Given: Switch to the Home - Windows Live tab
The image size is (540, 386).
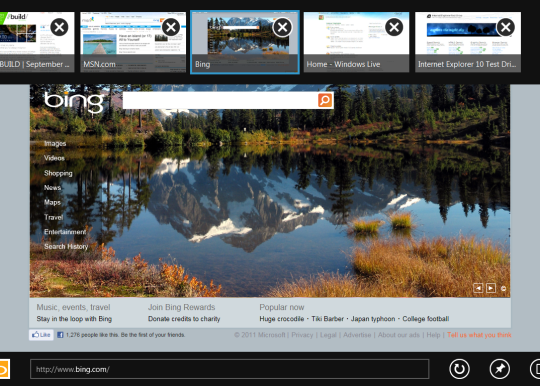Looking at the screenshot, I should pos(356,42).
